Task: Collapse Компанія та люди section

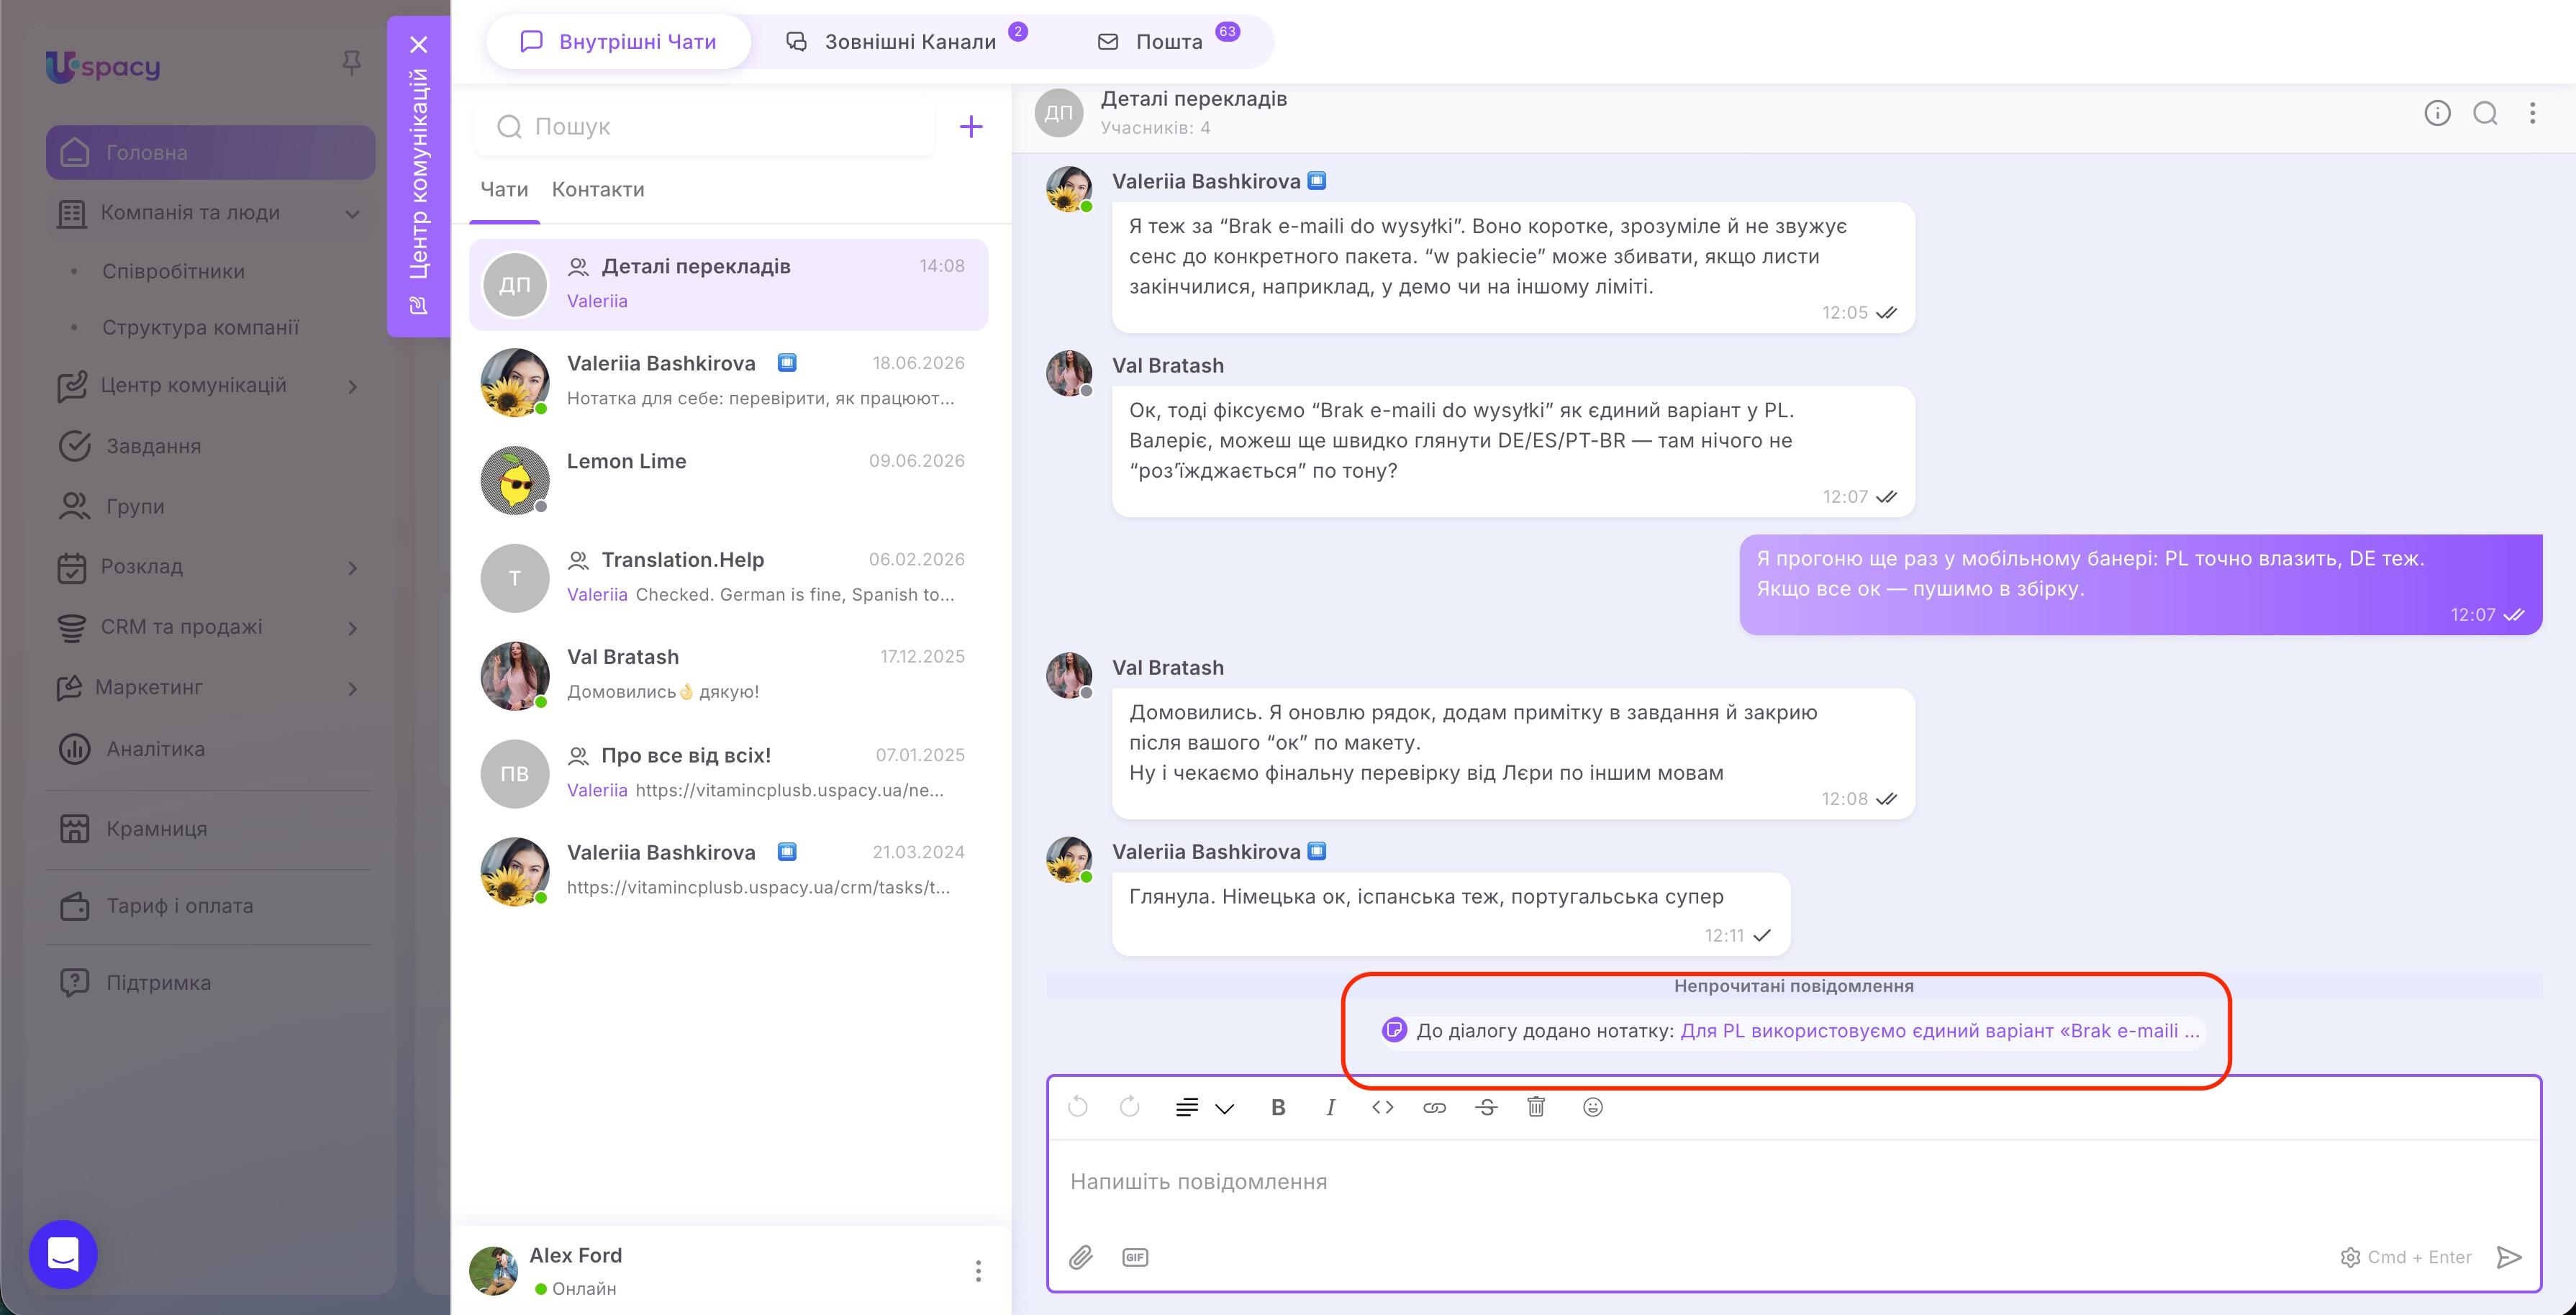Action: click(x=352, y=213)
